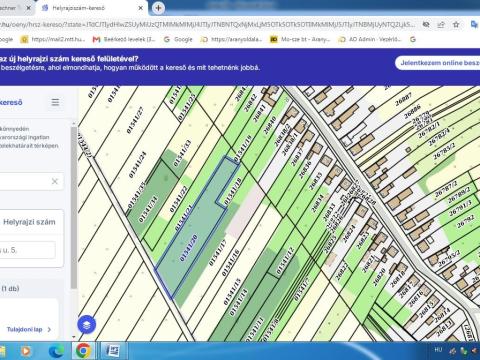Select parcel 26820 on map
Screen dimensions: 480x360
(379, 277)
